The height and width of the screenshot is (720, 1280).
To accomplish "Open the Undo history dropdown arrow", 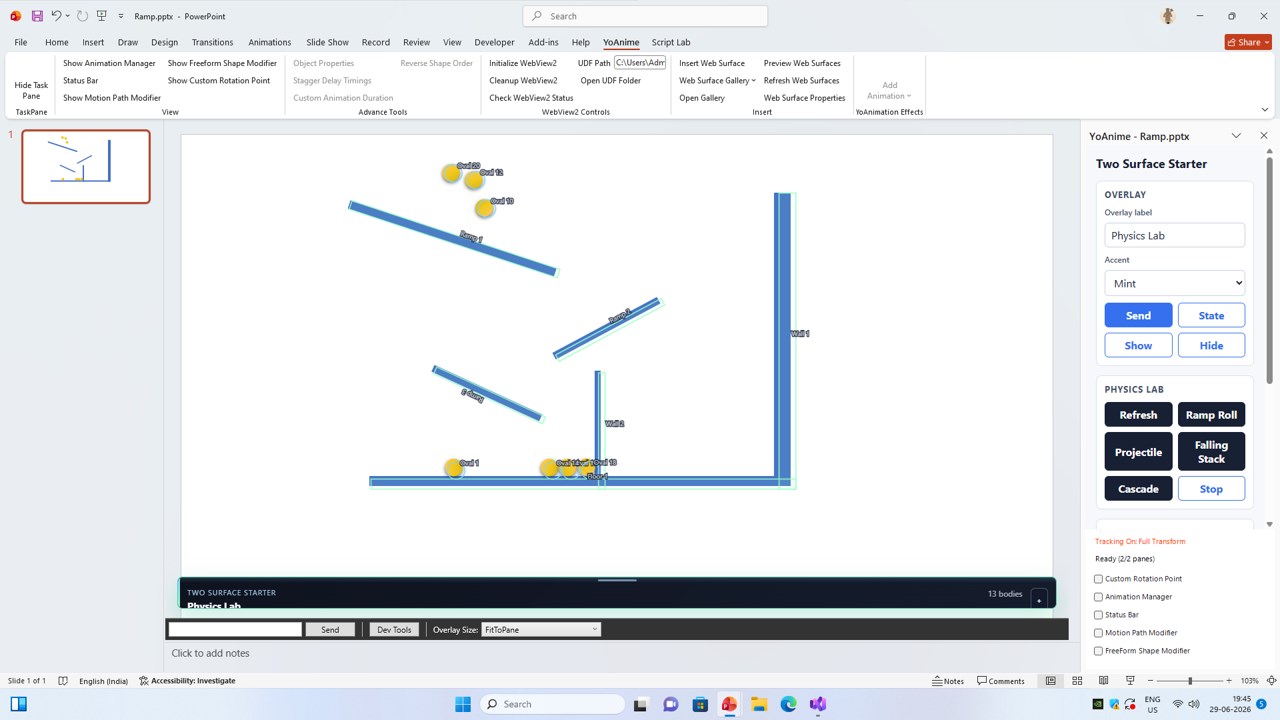I will pyautogui.click(x=67, y=16).
